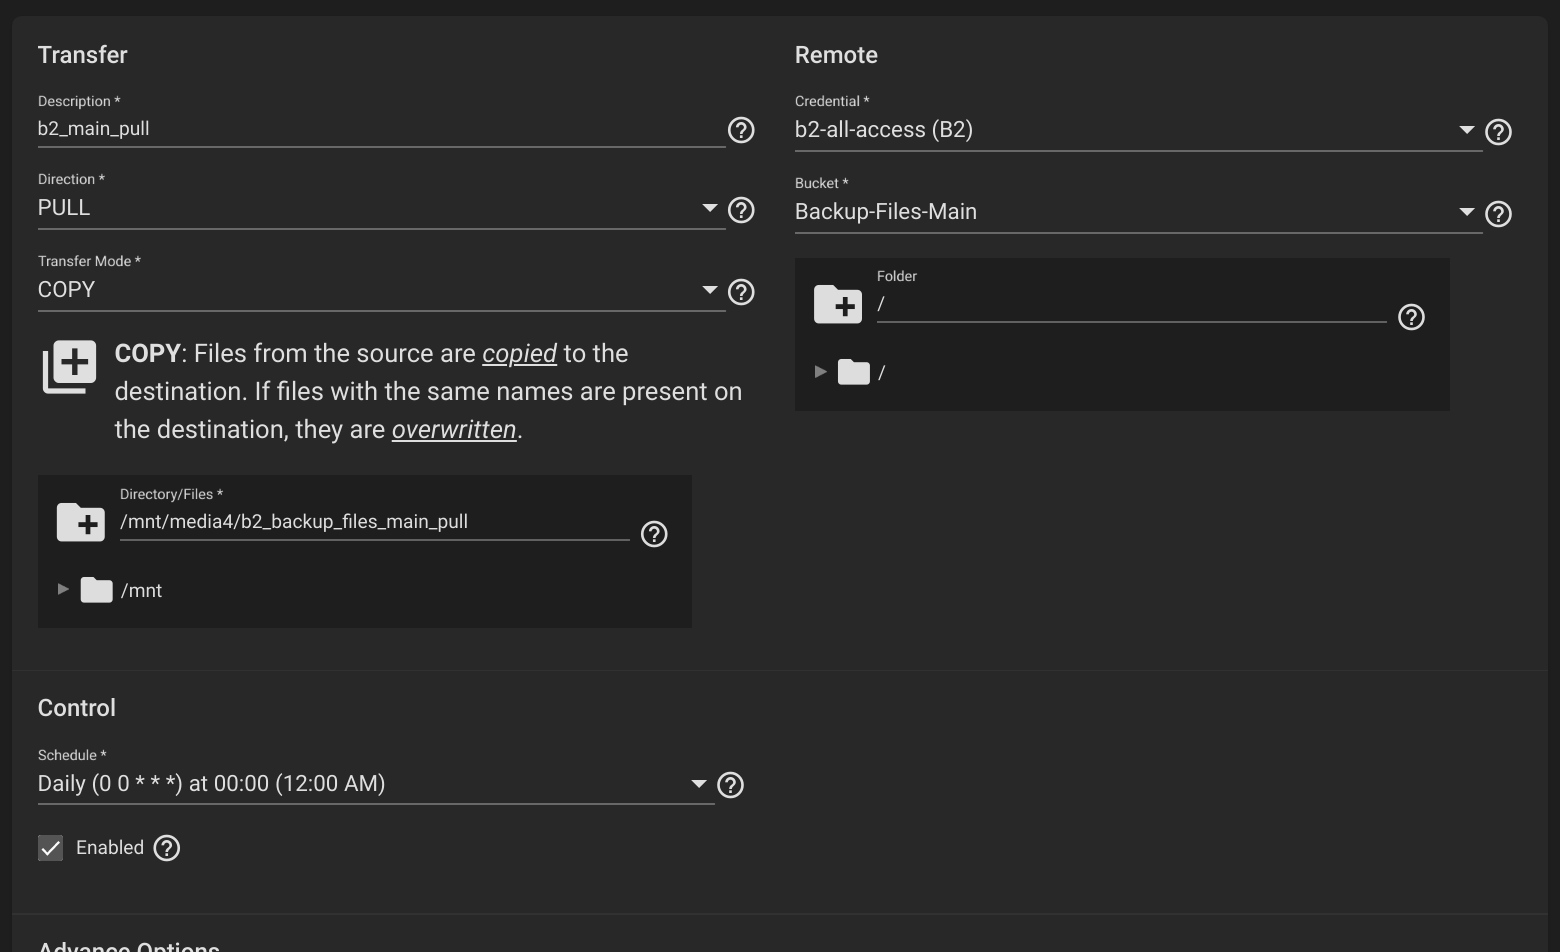Click the Enabled label text
Screen dimensions: 1560x952
pos(110,848)
